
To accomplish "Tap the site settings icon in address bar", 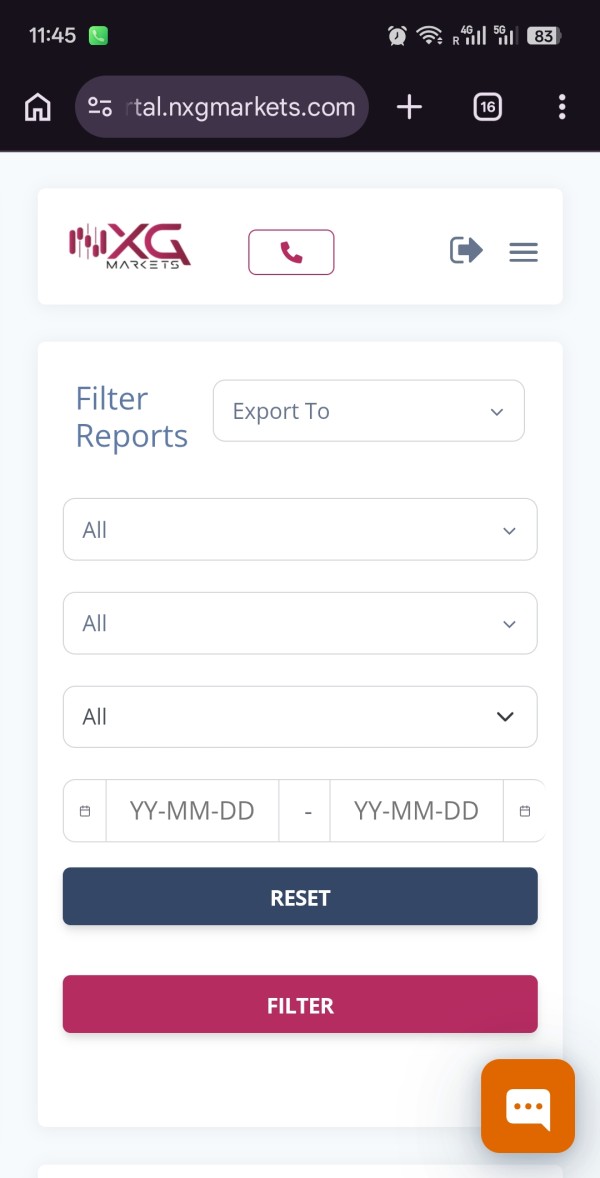I will point(100,107).
